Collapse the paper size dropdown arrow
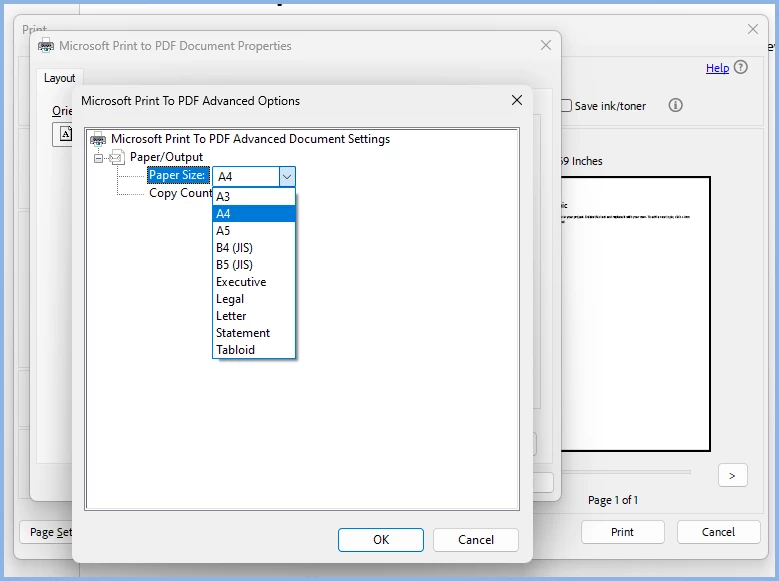This screenshot has width=779, height=581. pos(287,176)
